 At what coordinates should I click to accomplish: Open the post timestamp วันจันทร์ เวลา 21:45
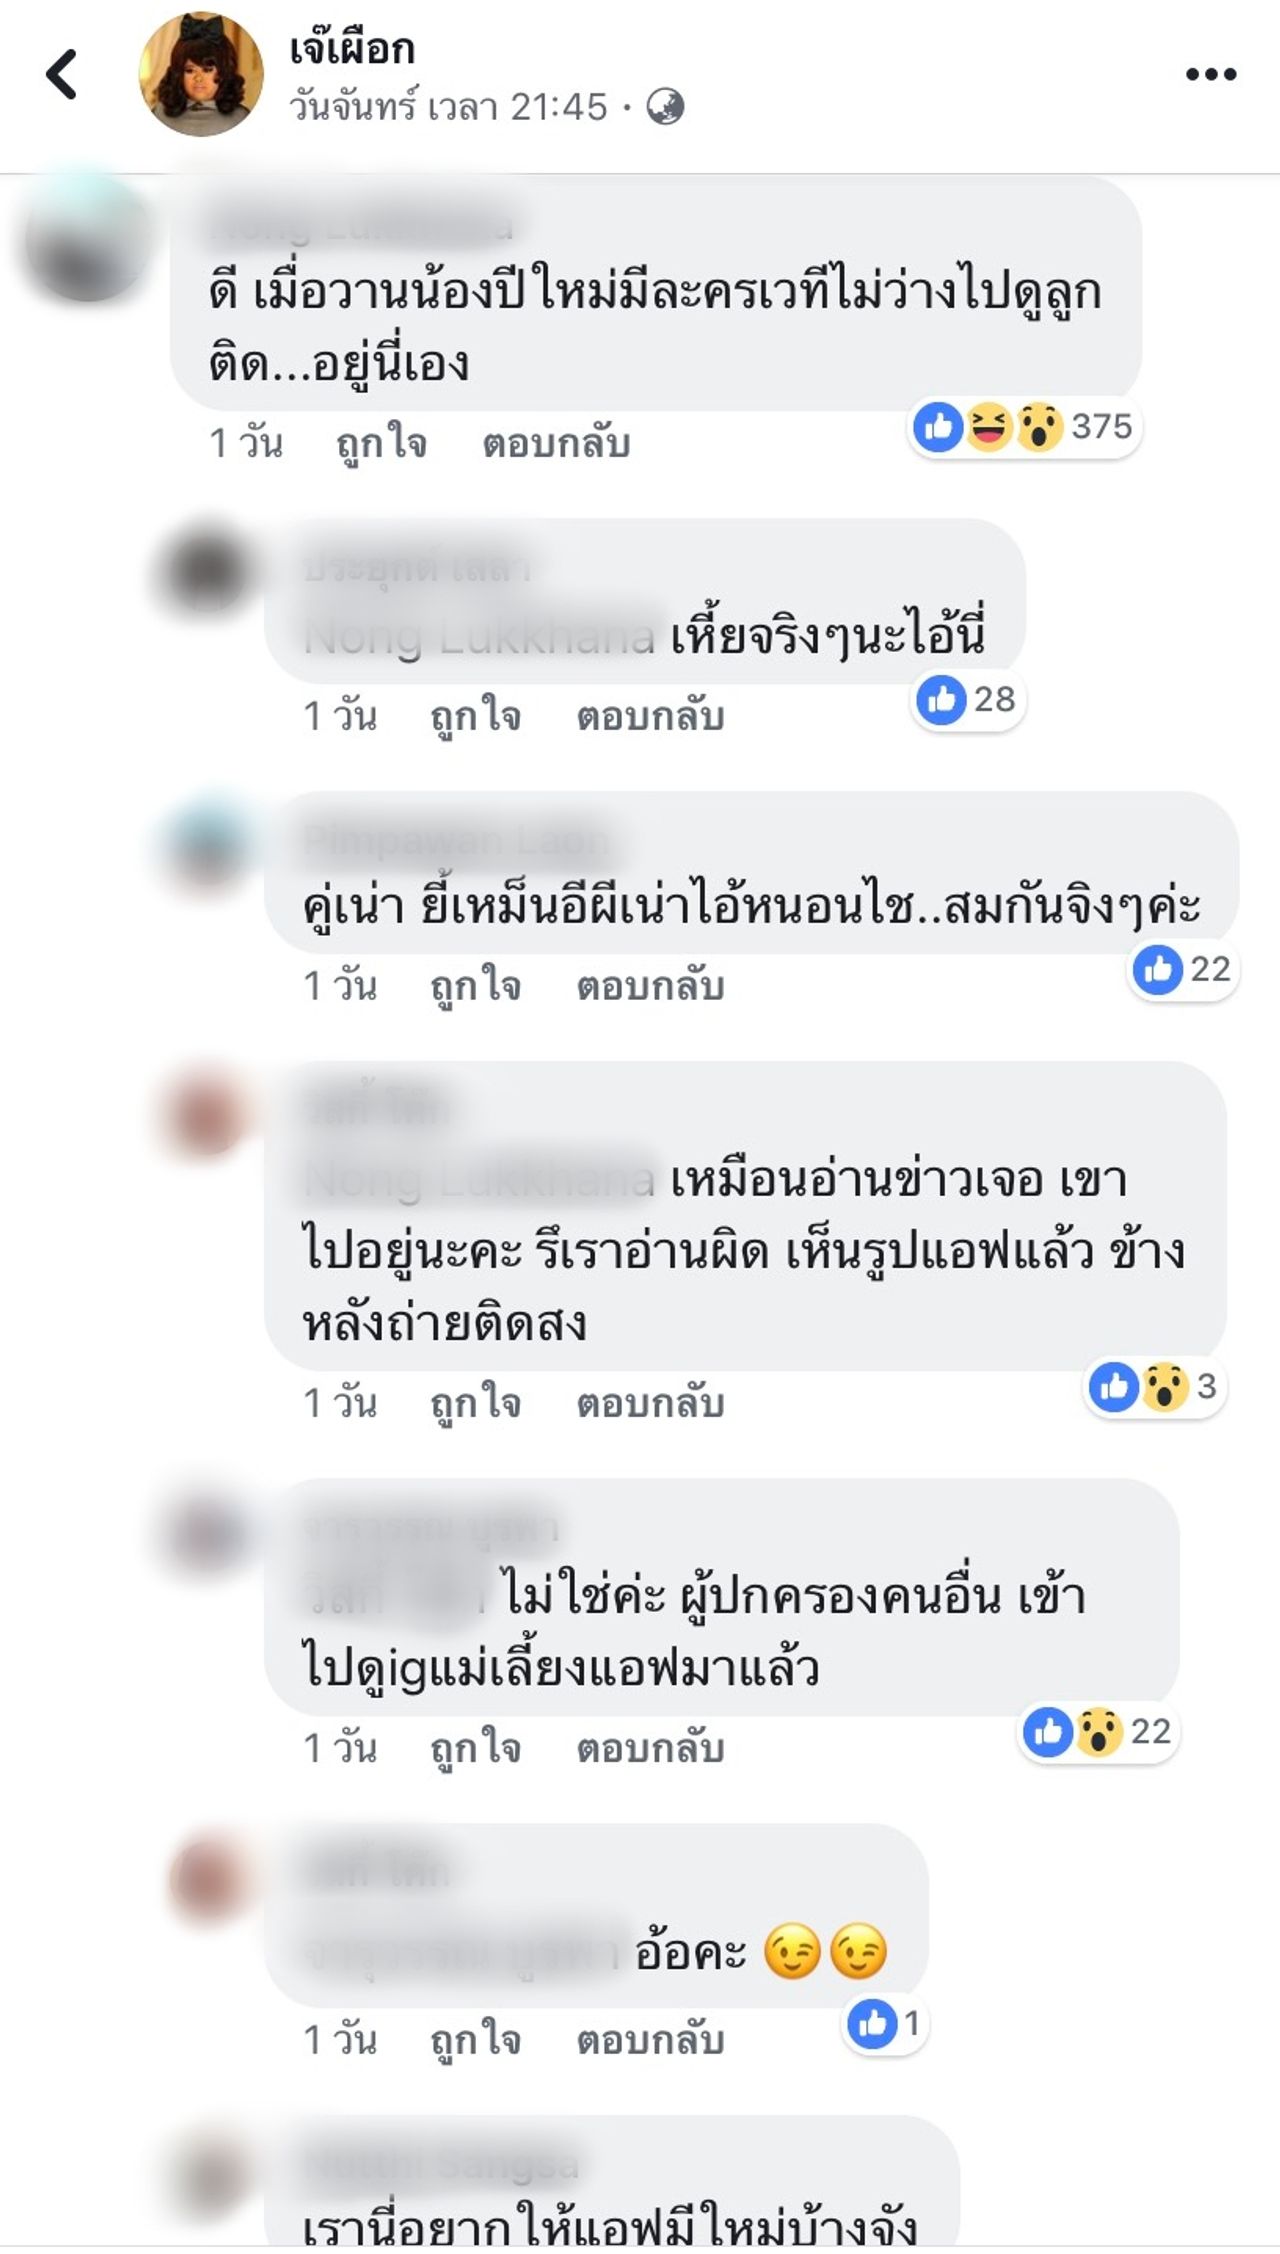pyautogui.click(x=448, y=106)
